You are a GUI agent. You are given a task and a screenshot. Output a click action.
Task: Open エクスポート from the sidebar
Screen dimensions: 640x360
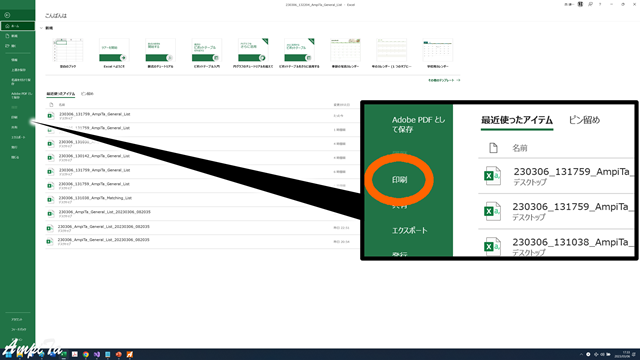[x=18, y=137]
